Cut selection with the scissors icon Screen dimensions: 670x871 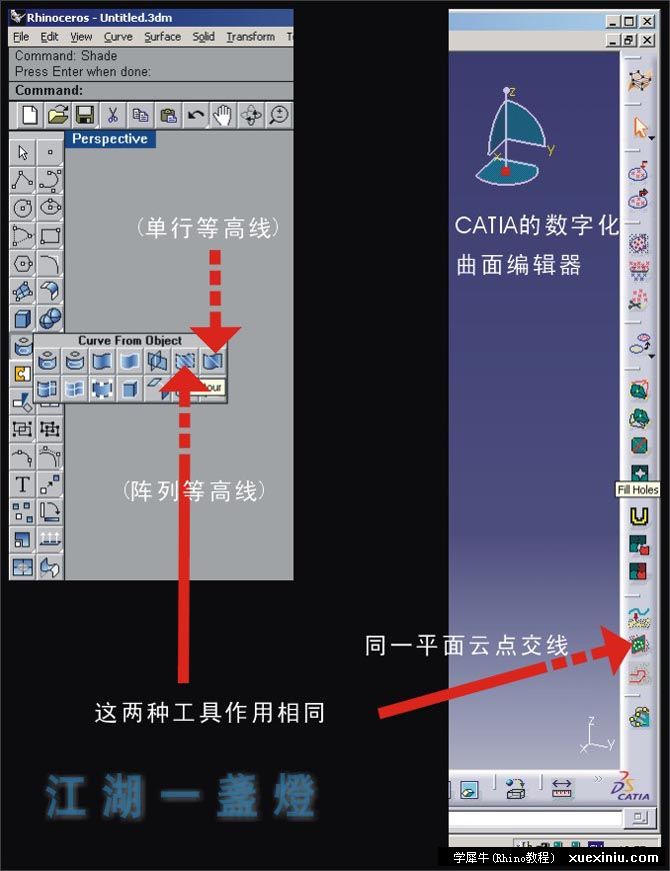click(x=113, y=116)
